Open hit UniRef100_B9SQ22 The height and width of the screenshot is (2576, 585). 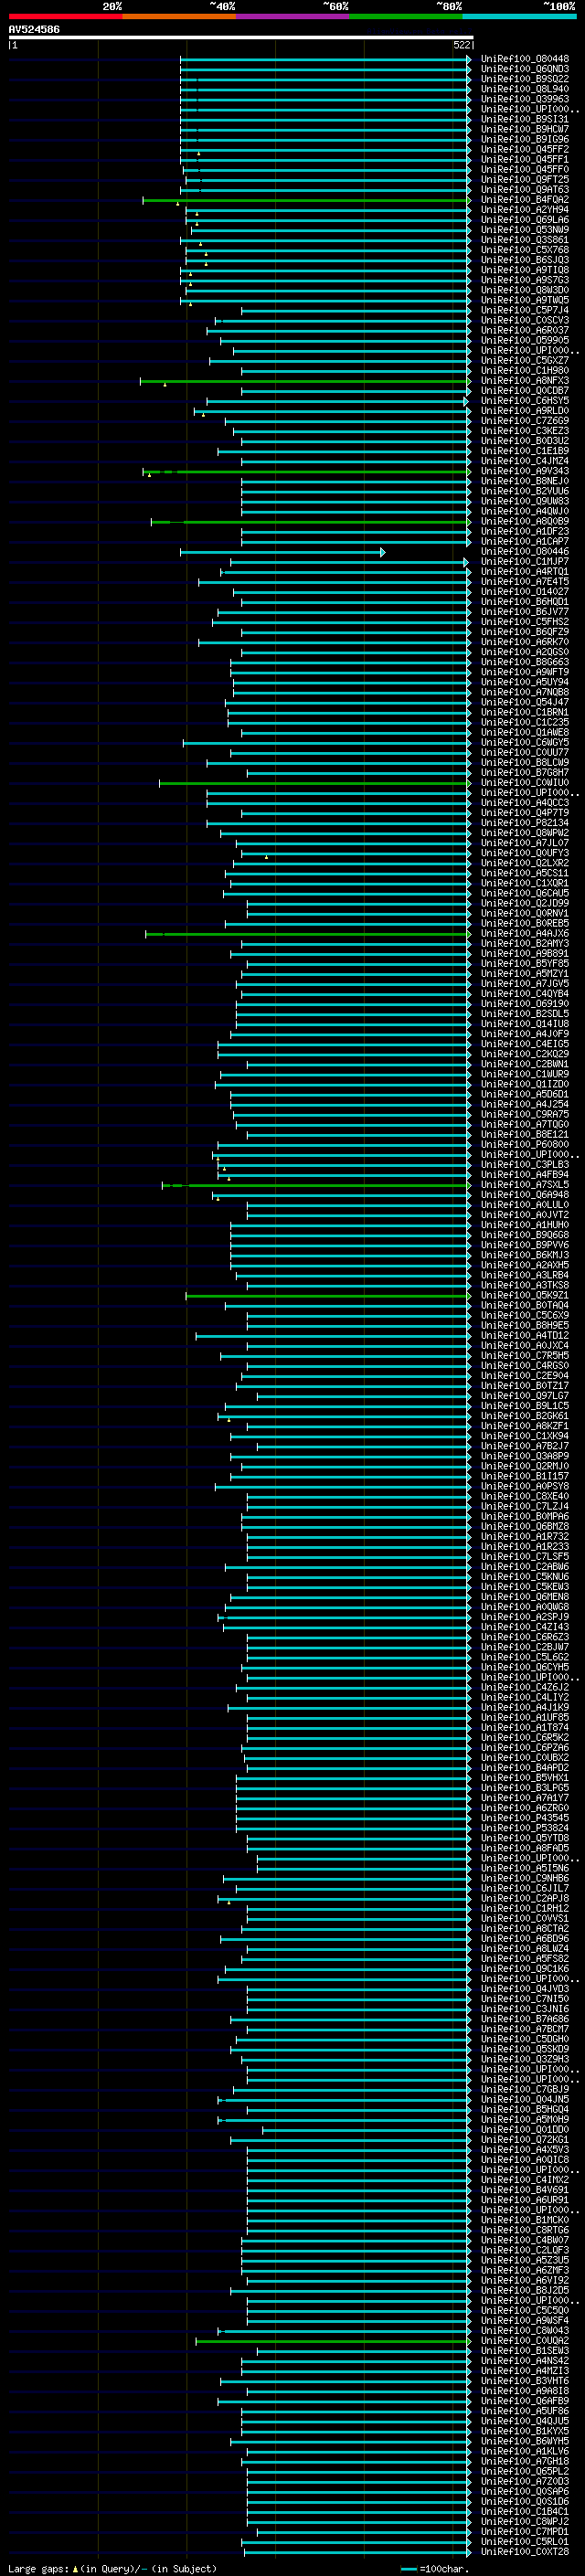pos(525,79)
